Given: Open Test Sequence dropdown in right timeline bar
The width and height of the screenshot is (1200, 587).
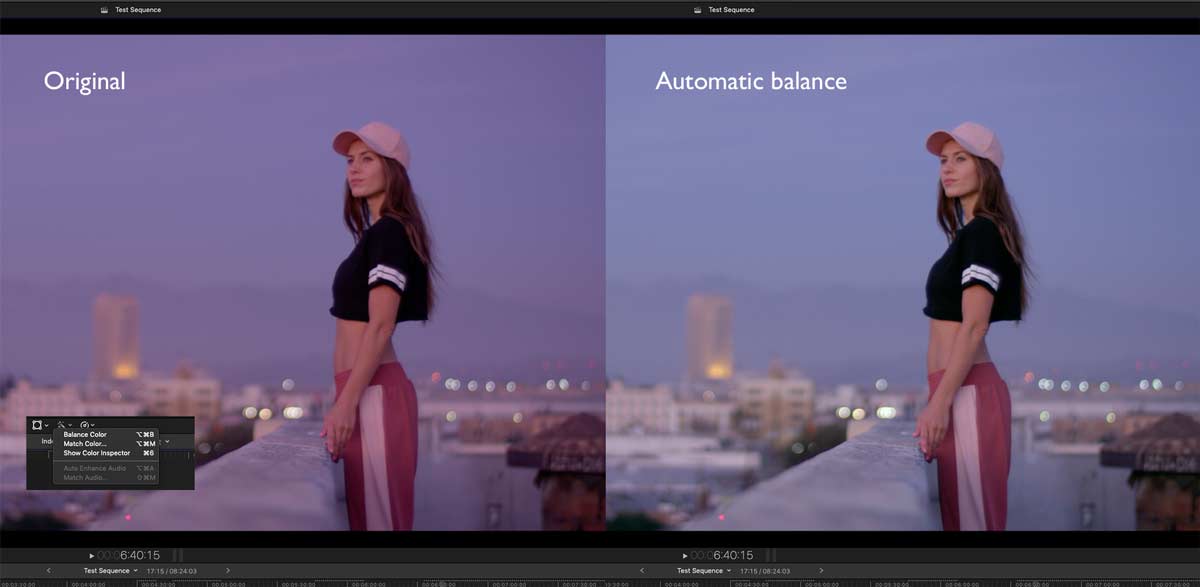Looking at the screenshot, I should pyautogui.click(x=704, y=571).
